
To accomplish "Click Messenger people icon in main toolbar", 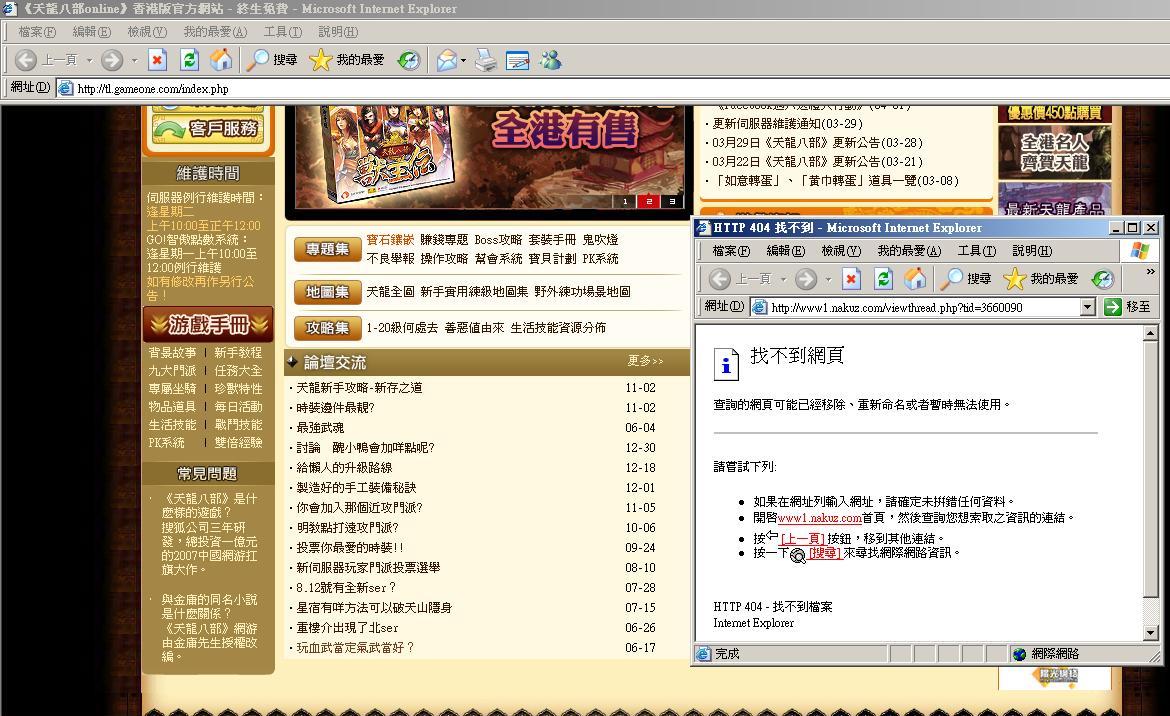I will coord(551,60).
